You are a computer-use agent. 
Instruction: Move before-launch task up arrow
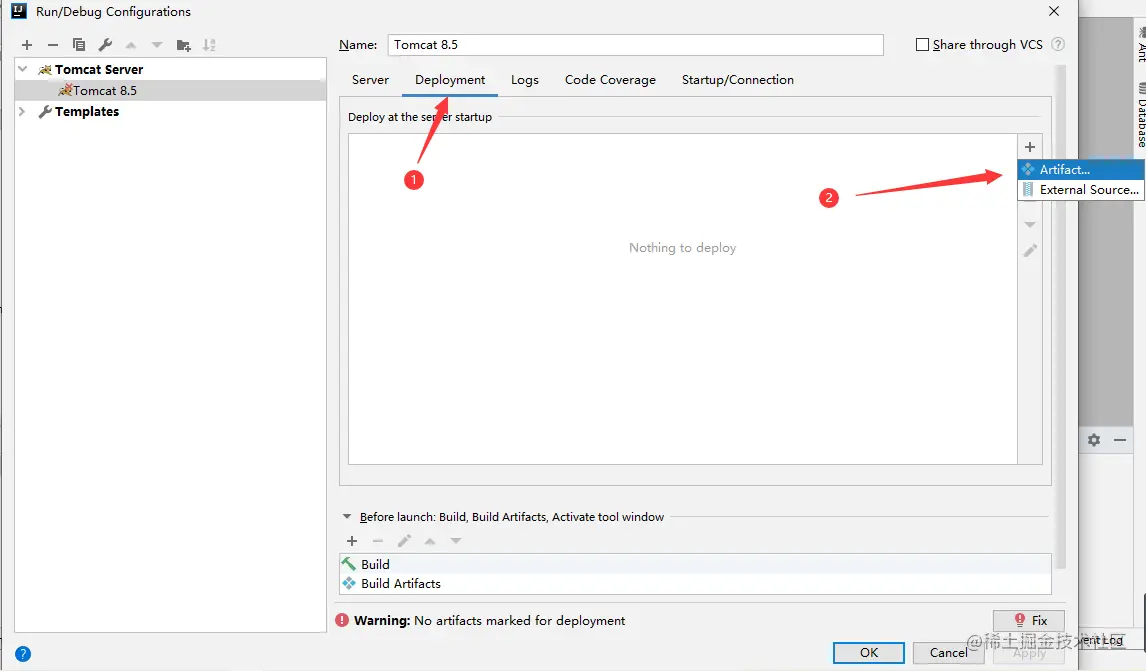(x=430, y=541)
